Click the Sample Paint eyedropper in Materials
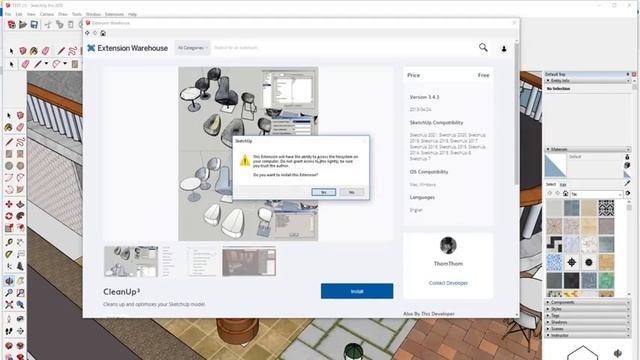 pos(627,183)
